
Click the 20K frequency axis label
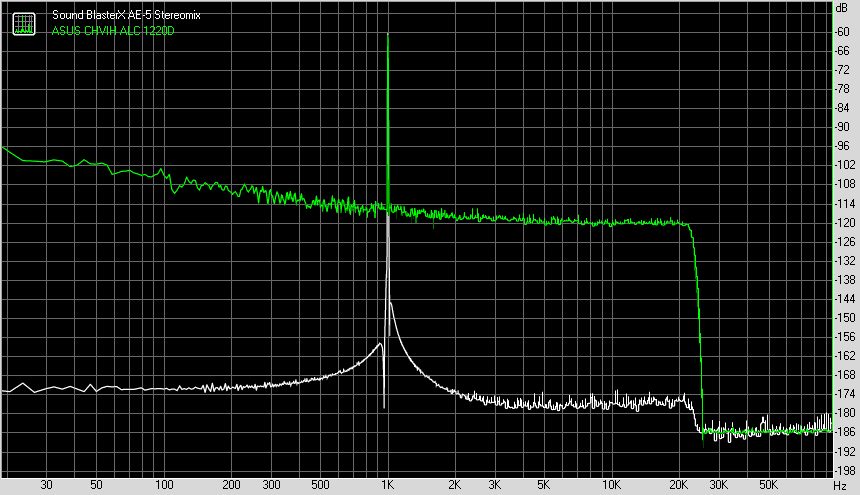click(678, 485)
